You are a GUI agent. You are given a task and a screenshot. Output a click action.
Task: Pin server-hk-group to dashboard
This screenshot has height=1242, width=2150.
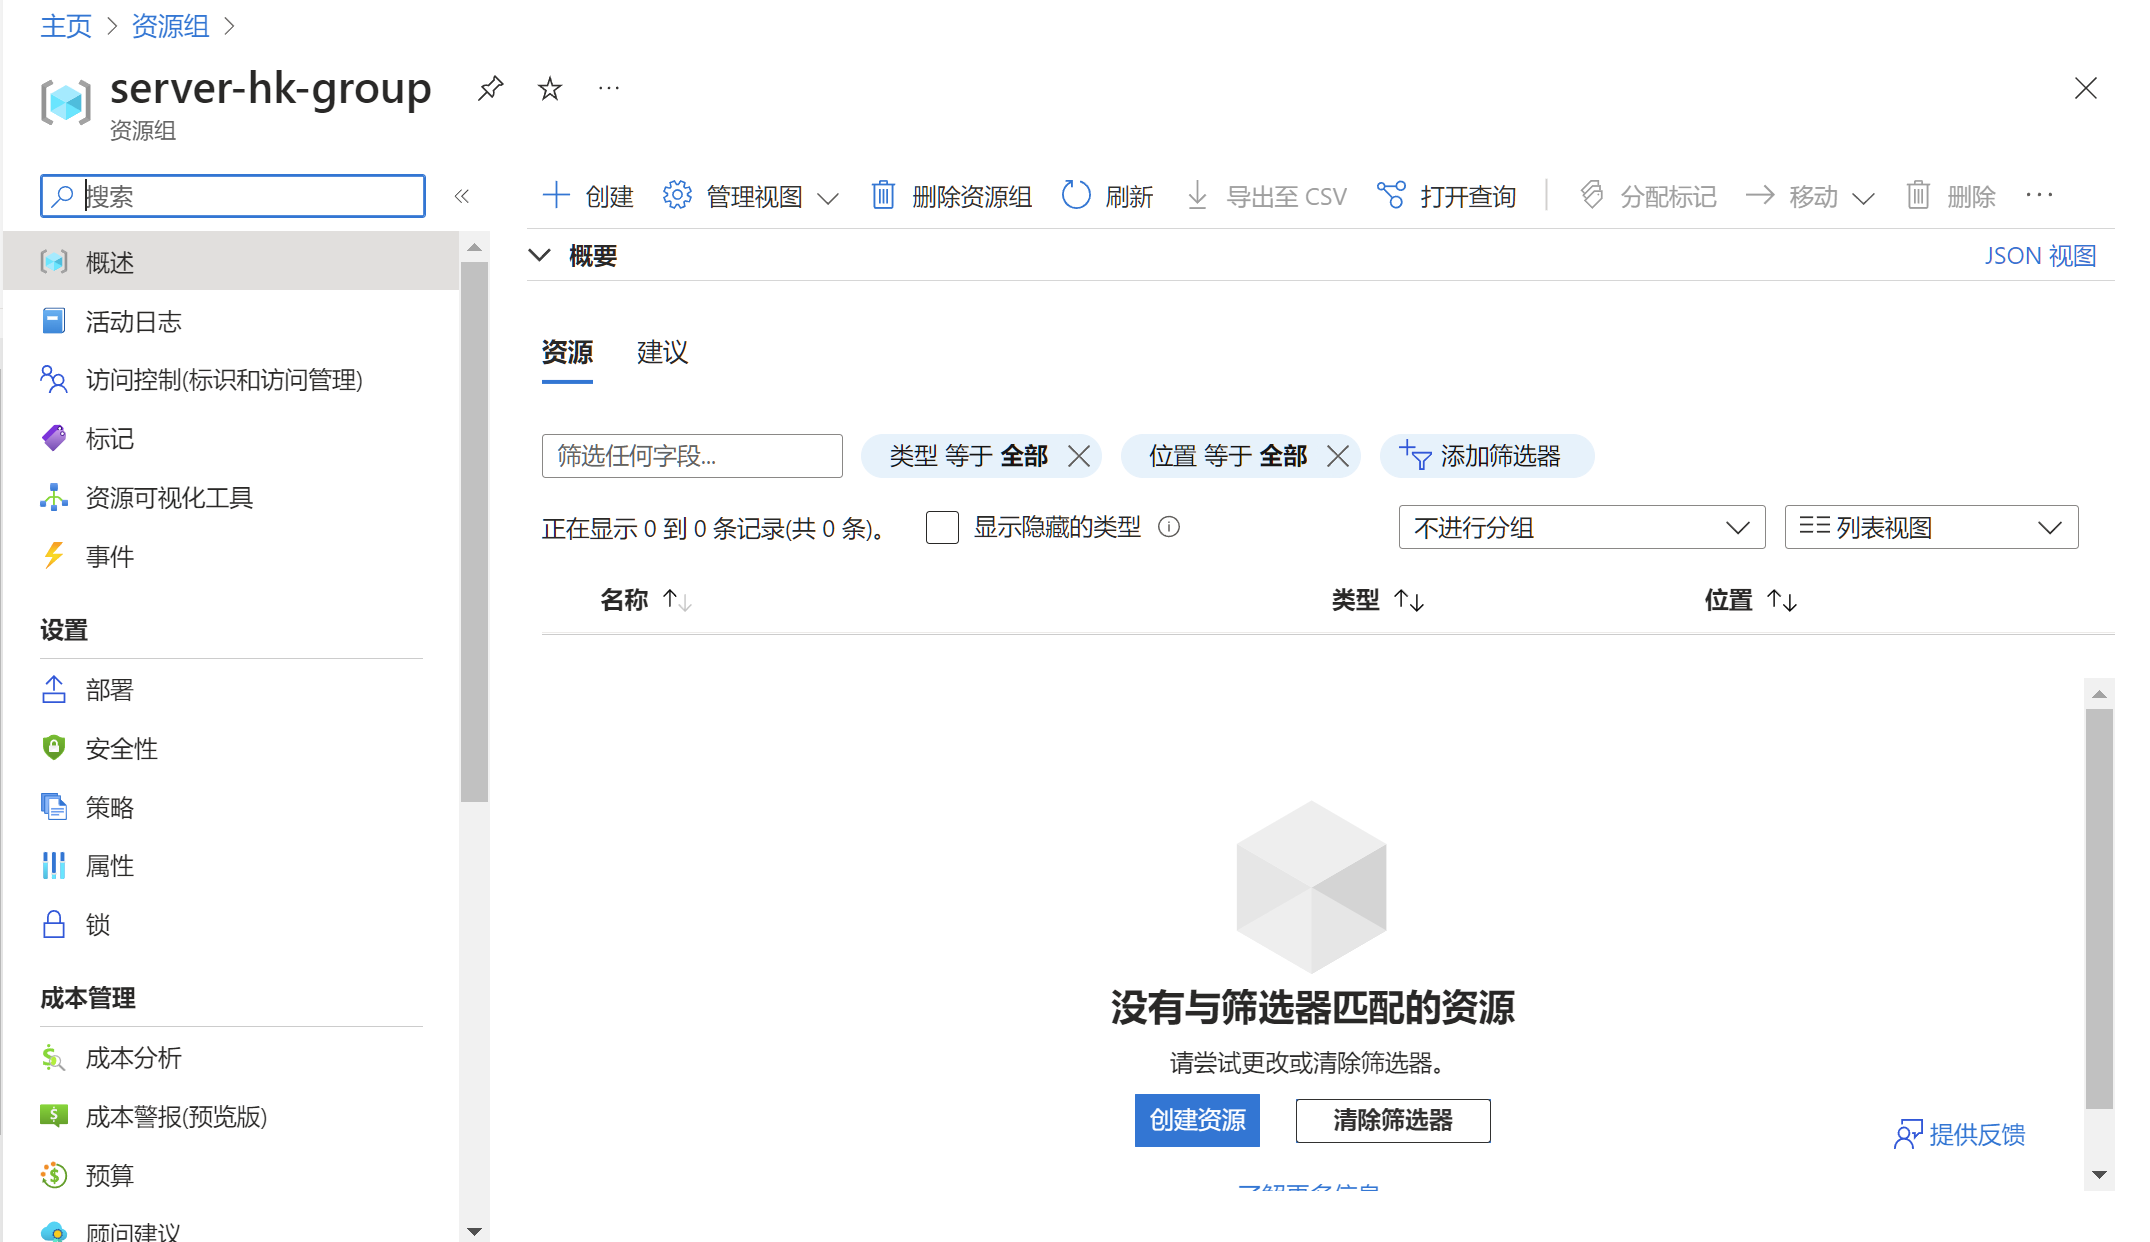point(490,88)
